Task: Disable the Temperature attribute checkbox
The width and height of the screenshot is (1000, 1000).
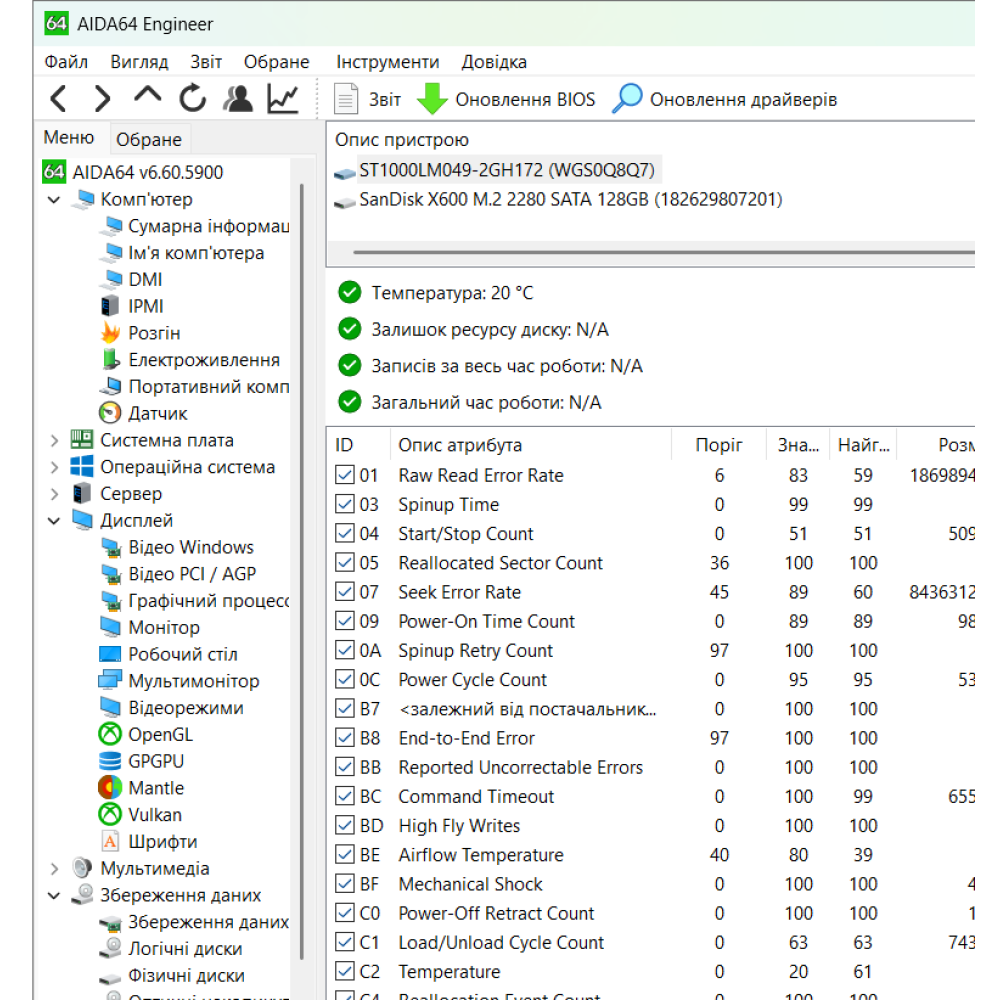Action: tap(344, 971)
